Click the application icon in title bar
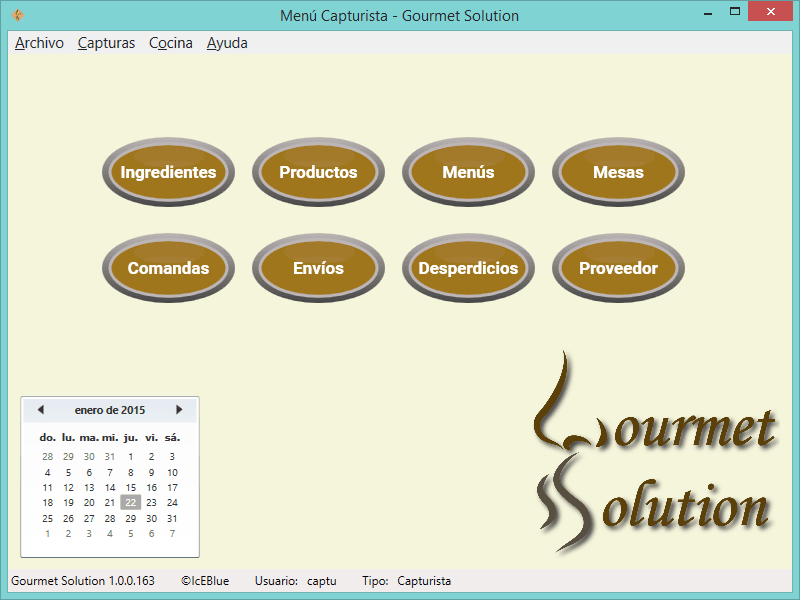Image resolution: width=800 pixels, height=600 pixels. pyautogui.click(x=17, y=15)
